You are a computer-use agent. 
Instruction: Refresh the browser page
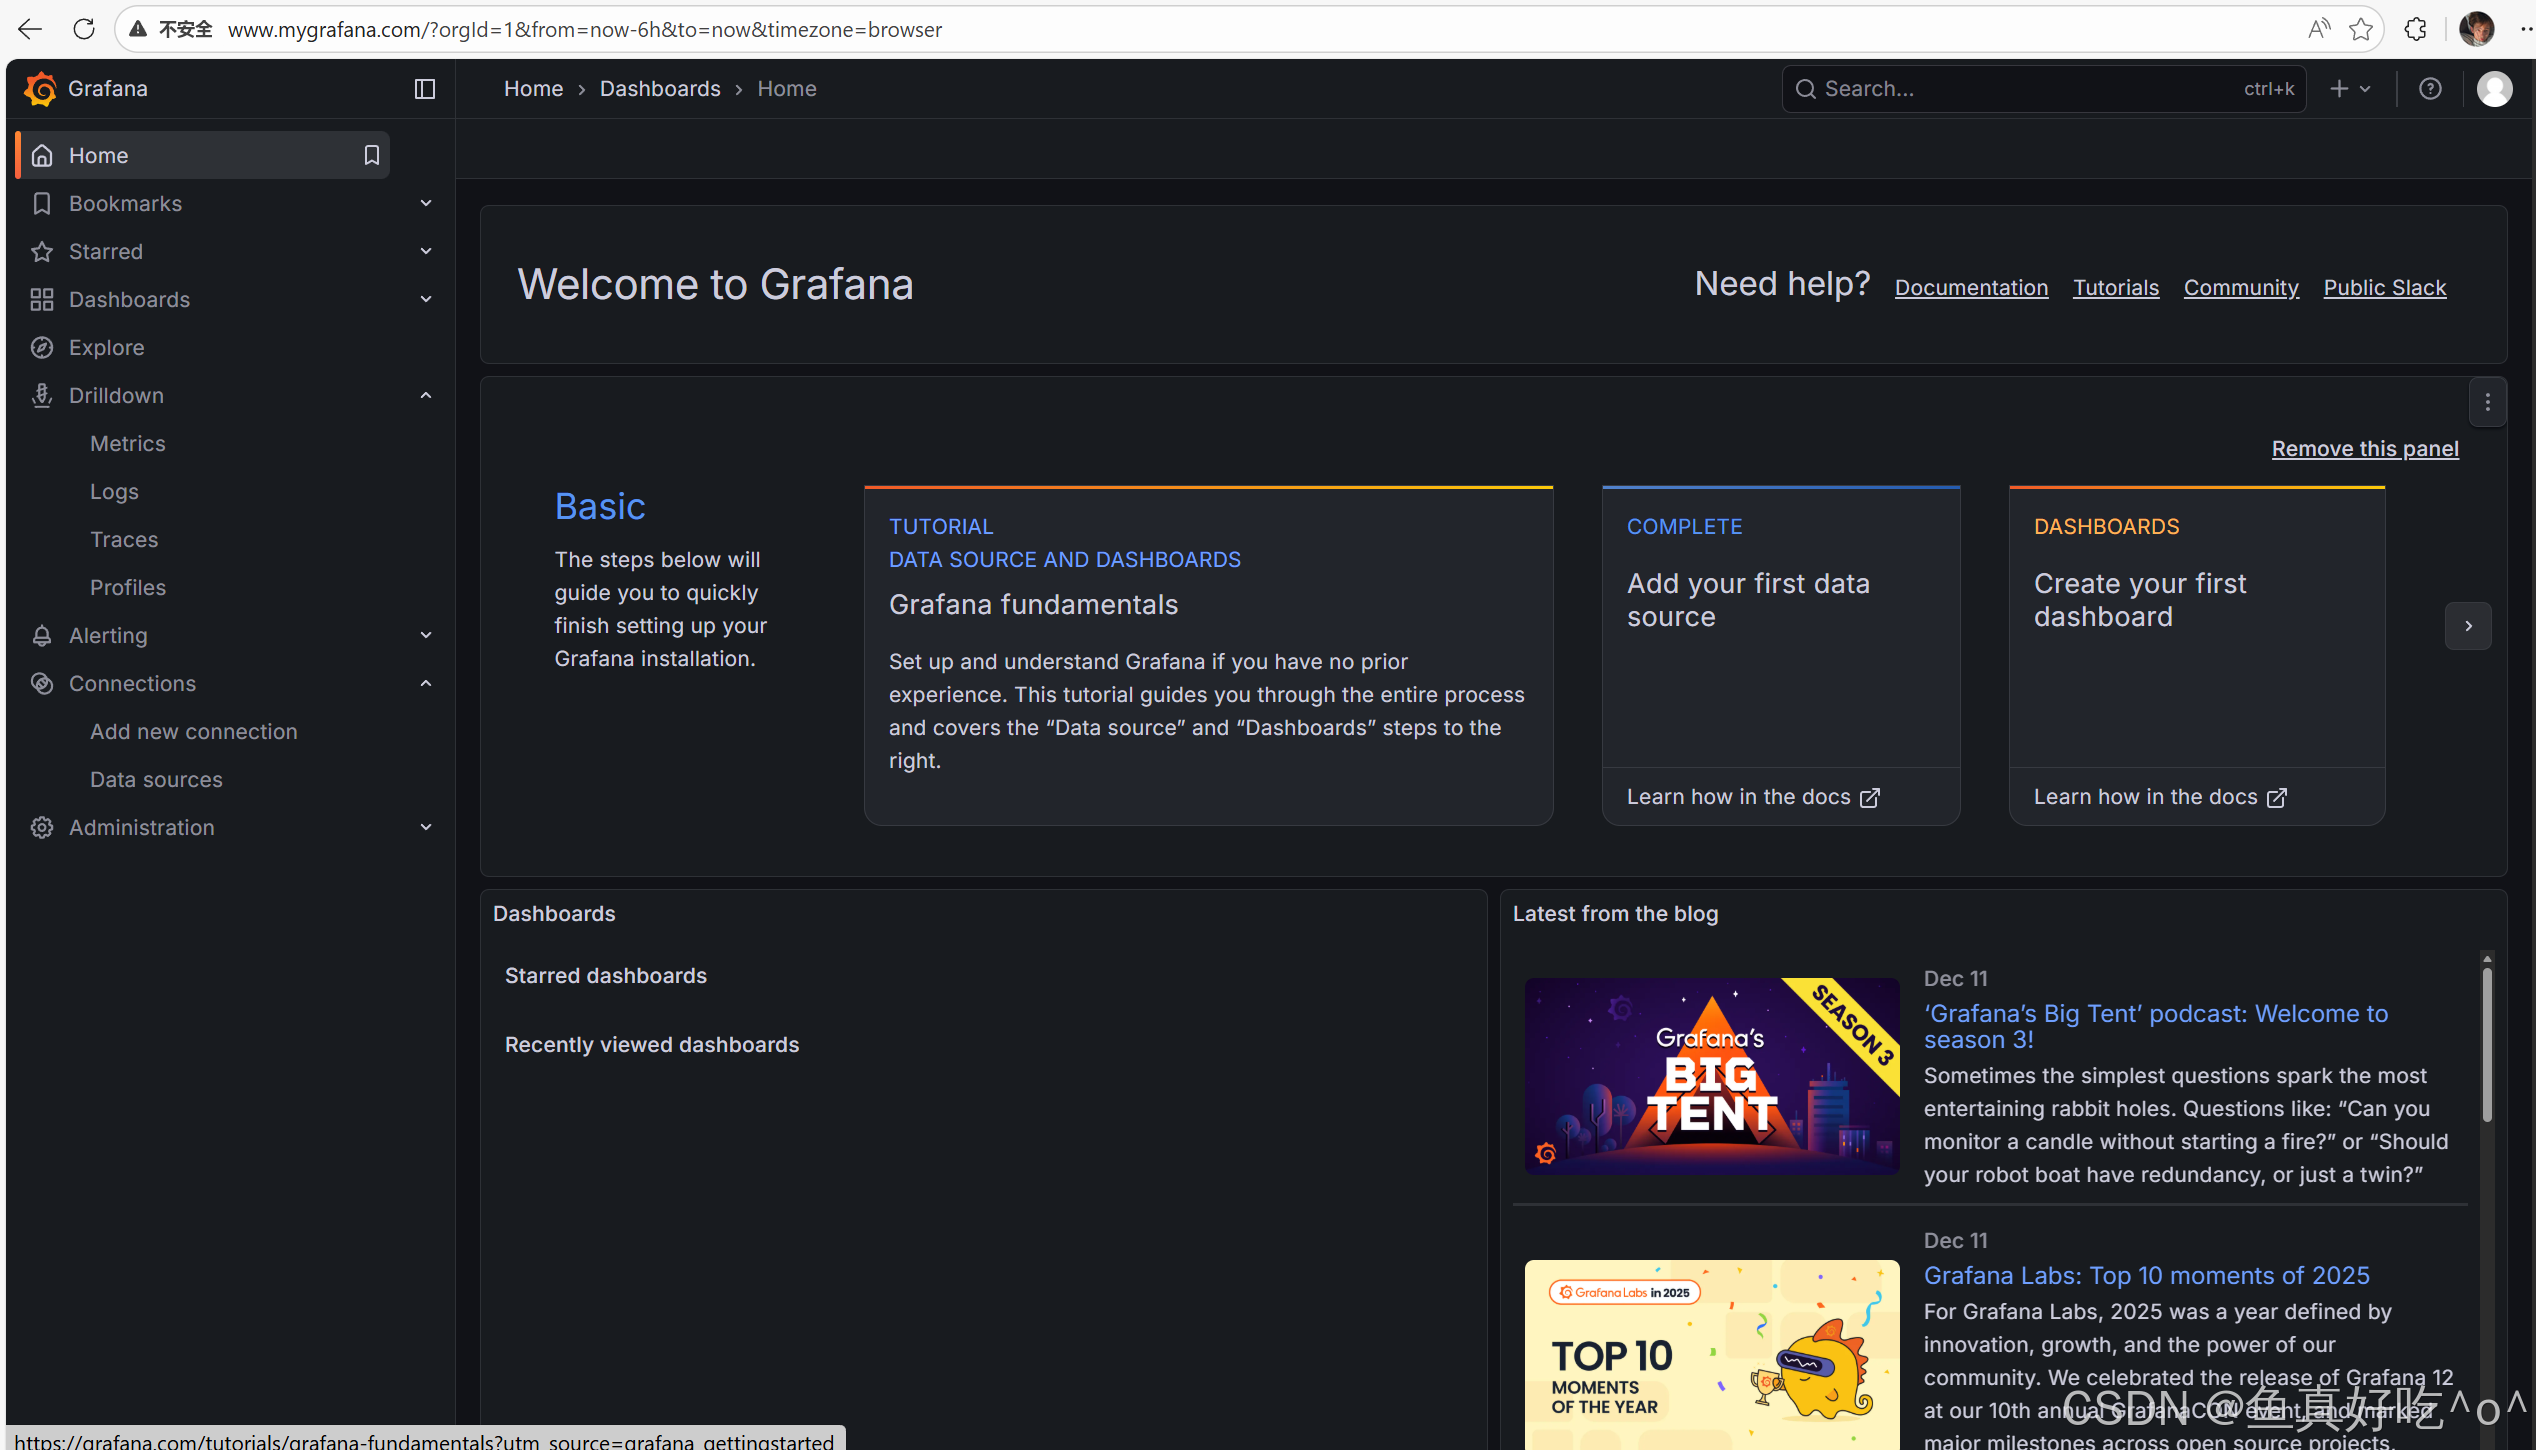click(x=84, y=29)
